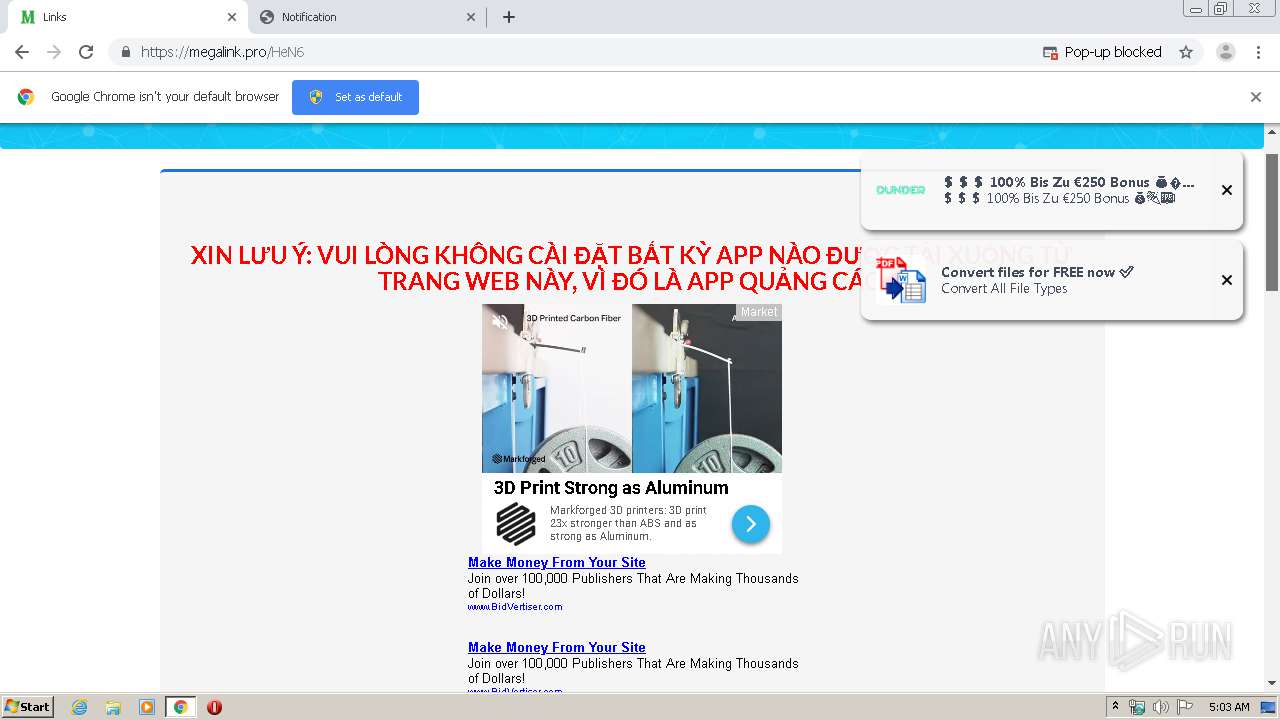
Task: Show hidden system tray icons
Action: [1115, 707]
